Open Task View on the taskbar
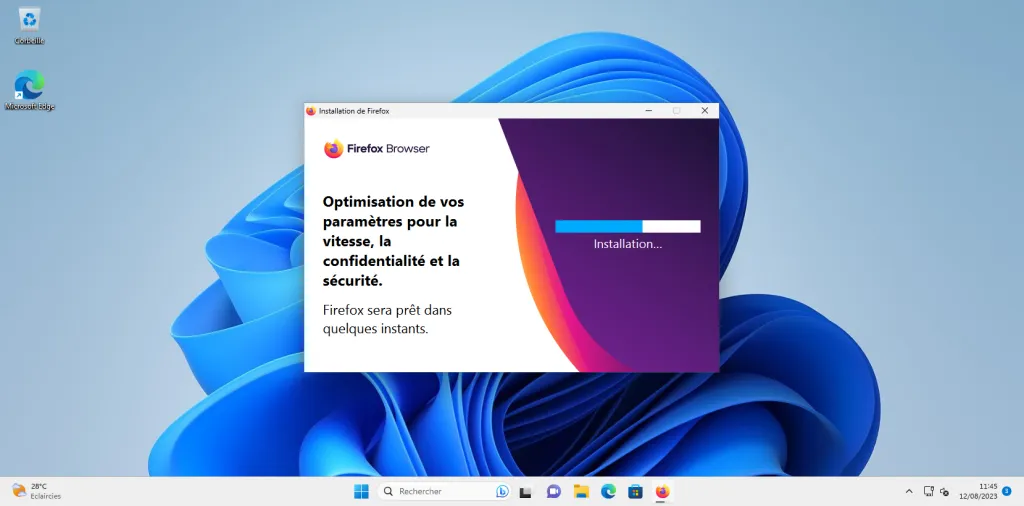Screen dimensions: 1024x506 pyautogui.click(x=526, y=492)
